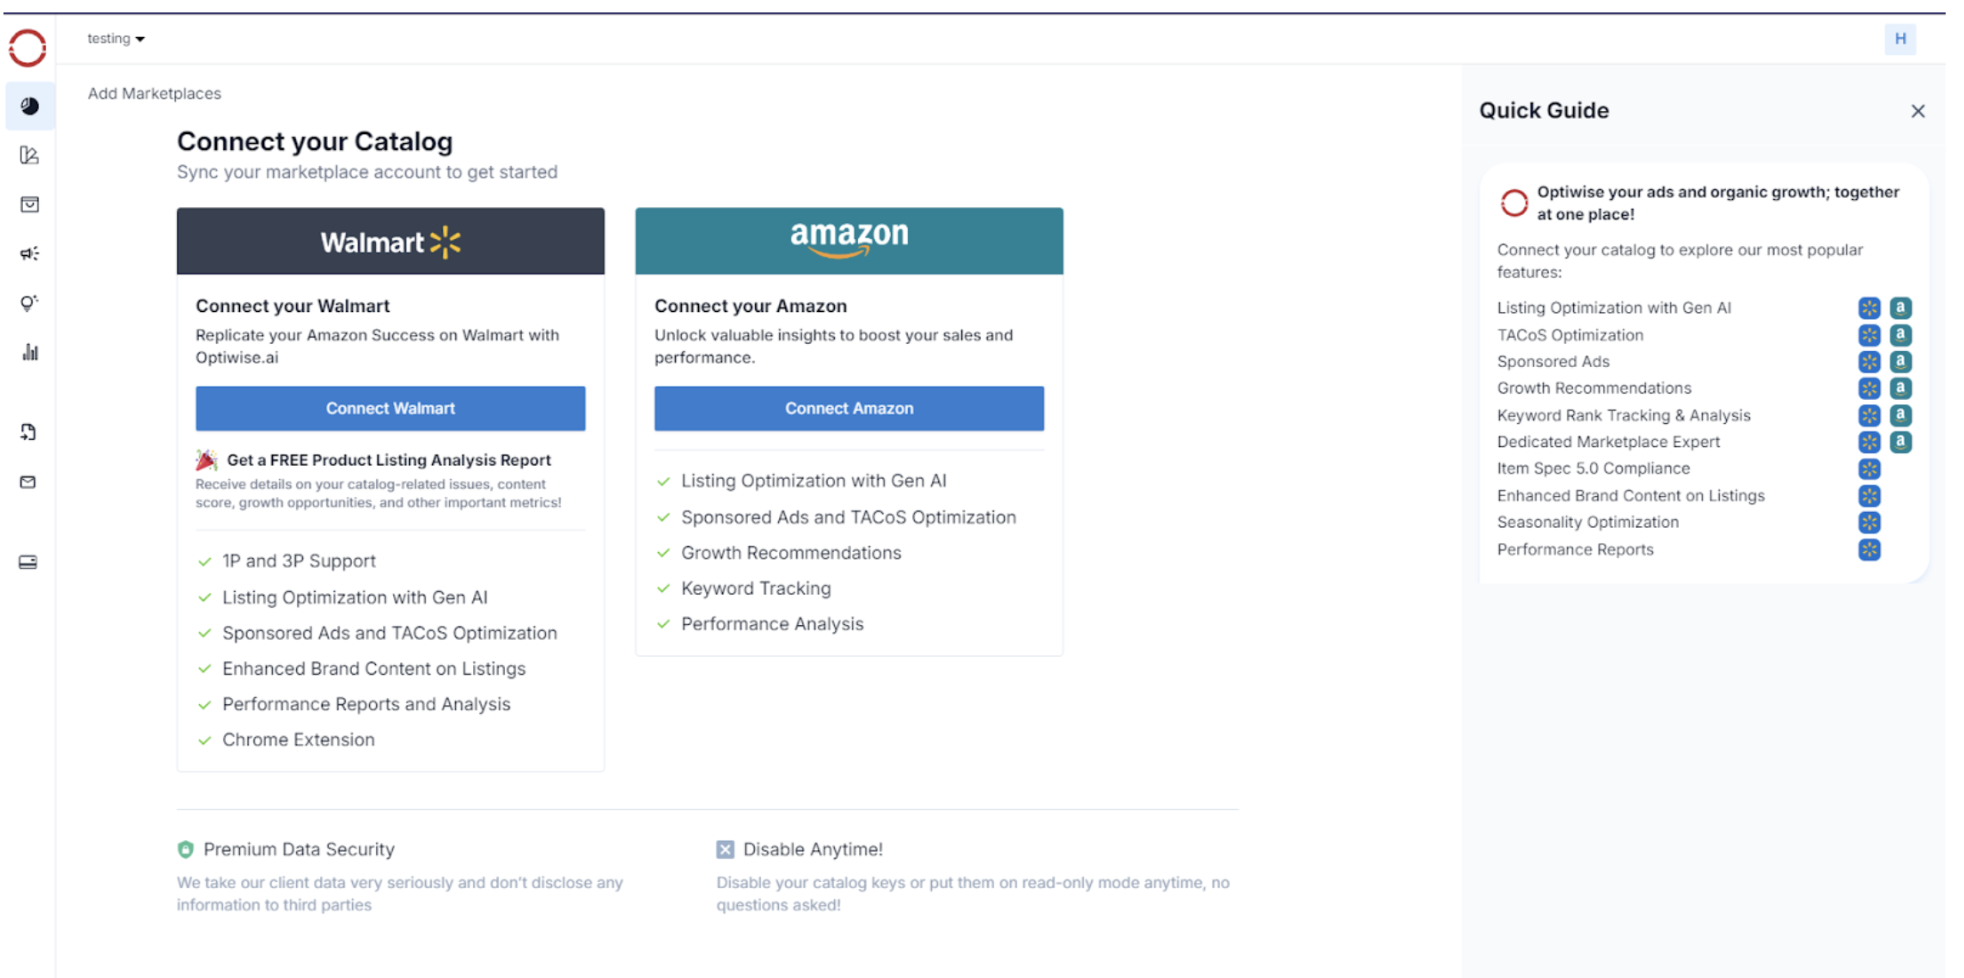Close the Quick Guide panel
Viewport: 1964px width, 978px height.
[1917, 111]
